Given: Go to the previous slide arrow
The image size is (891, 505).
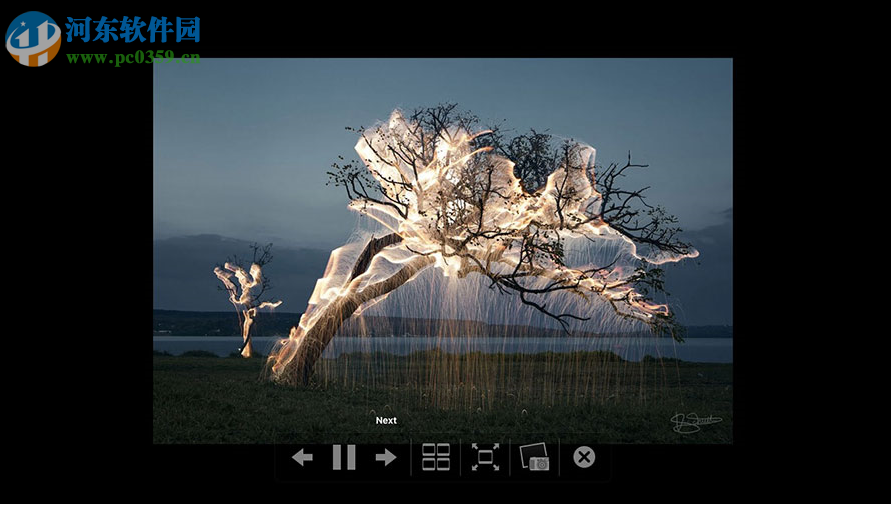Looking at the screenshot, I should (302, 457).
